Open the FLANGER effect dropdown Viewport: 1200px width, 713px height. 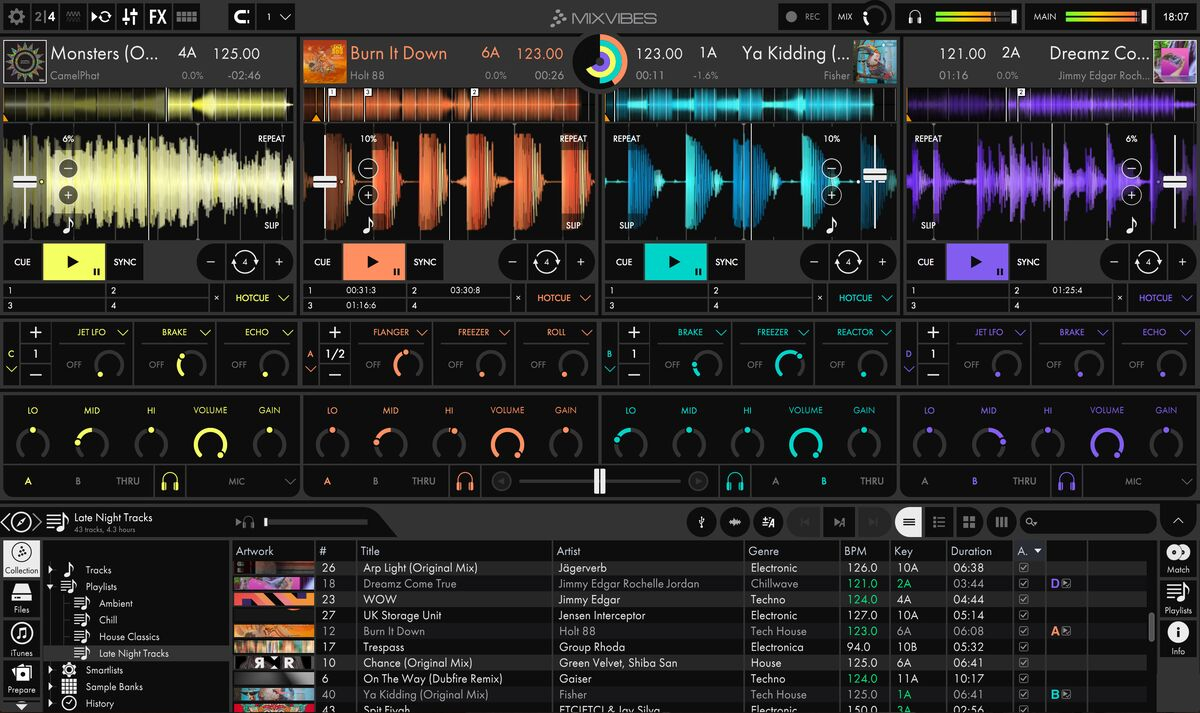coord(399,332)
